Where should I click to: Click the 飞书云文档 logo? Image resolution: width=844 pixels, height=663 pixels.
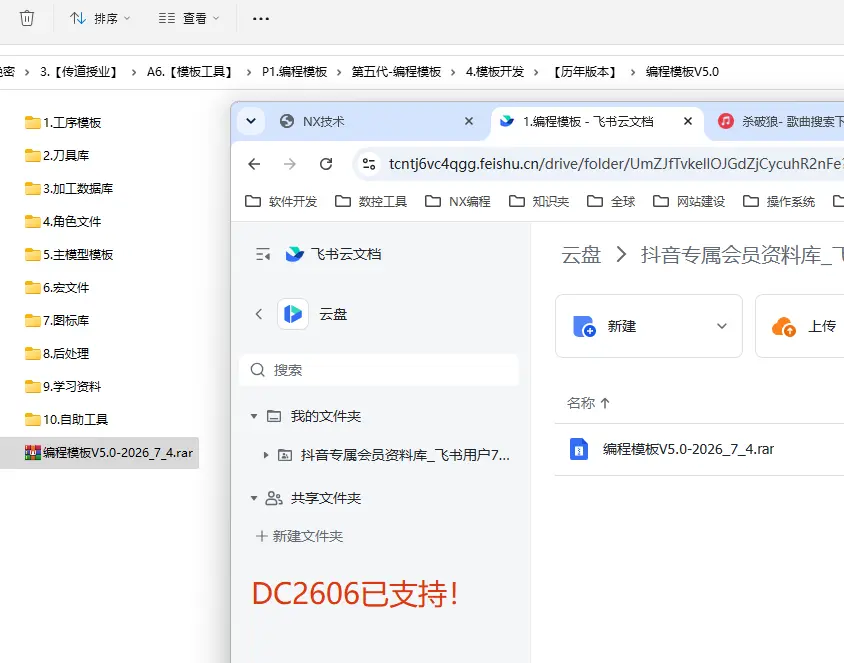[x=333, y=254]
